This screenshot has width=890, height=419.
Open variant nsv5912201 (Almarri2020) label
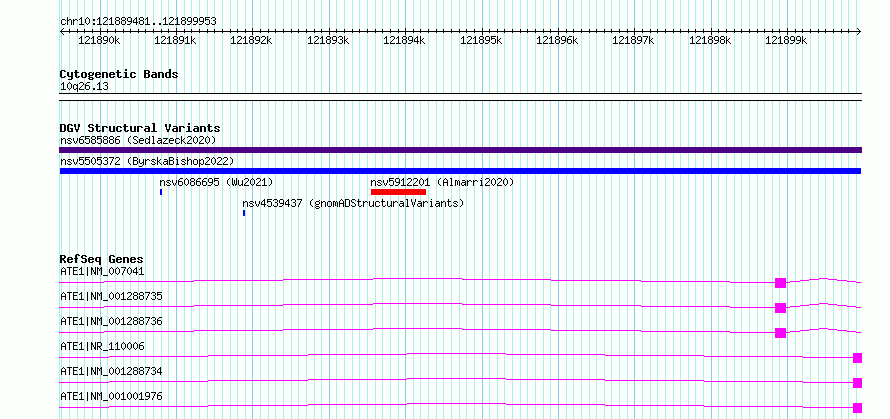[442, 182]
